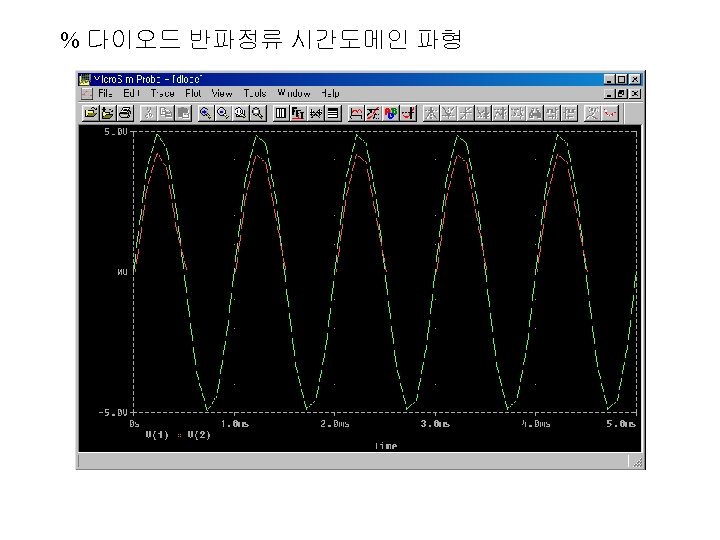Click the Eval Goal Function icon

click(373, 113)
